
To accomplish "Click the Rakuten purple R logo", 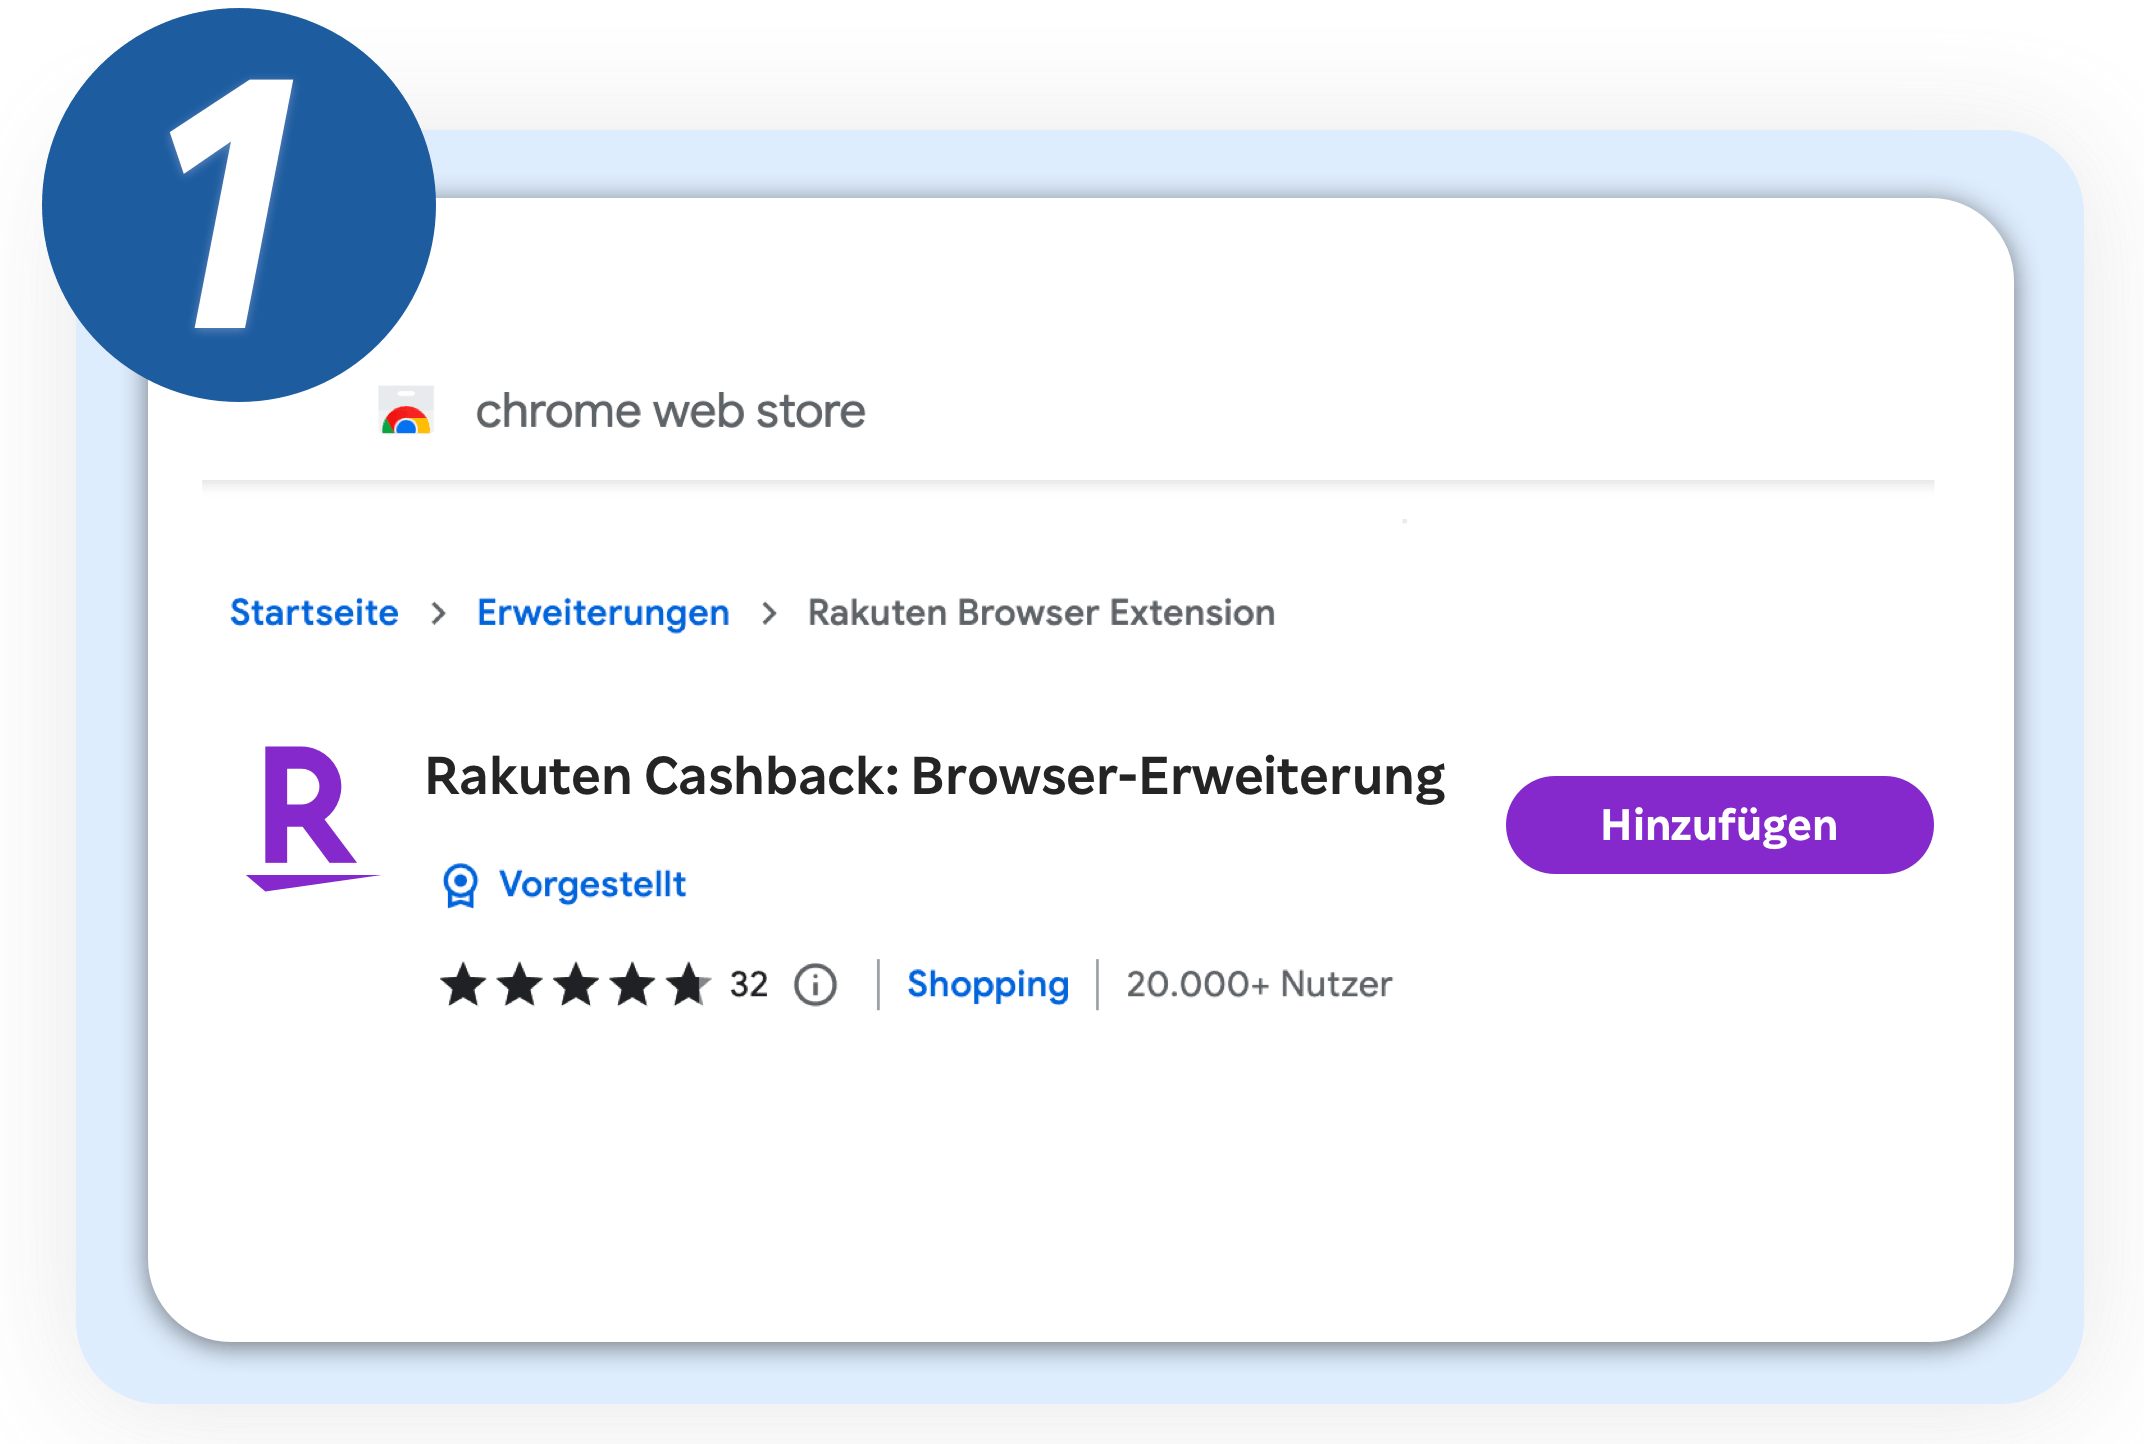I will click(x=312, y=818).
